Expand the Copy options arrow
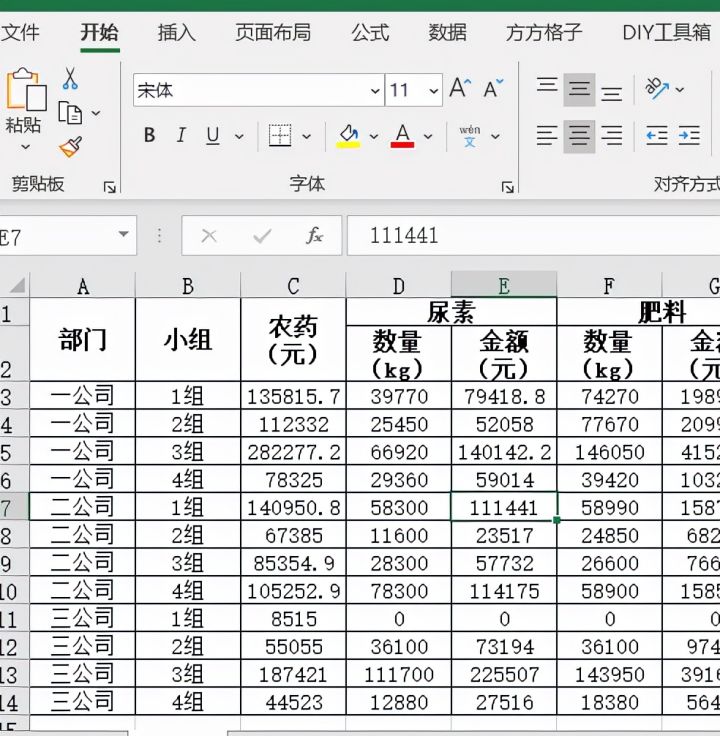This screenshot has height=736, width=720. (x=96, y=113)
